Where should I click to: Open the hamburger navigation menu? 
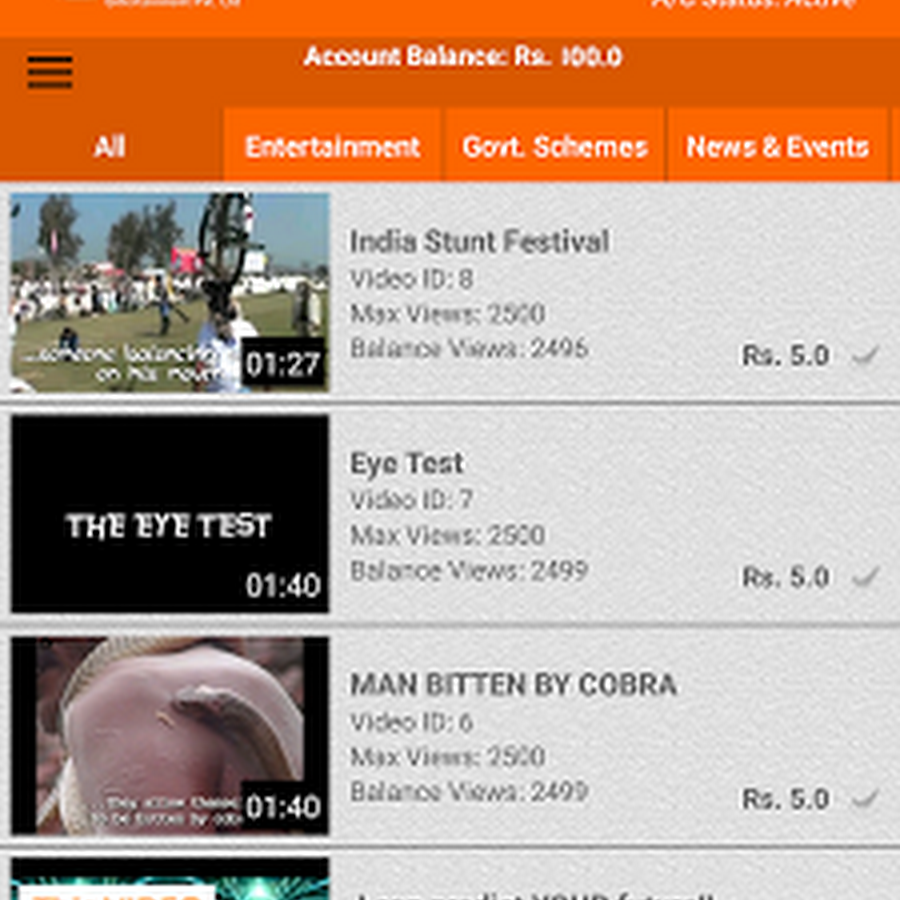(50, 72)
